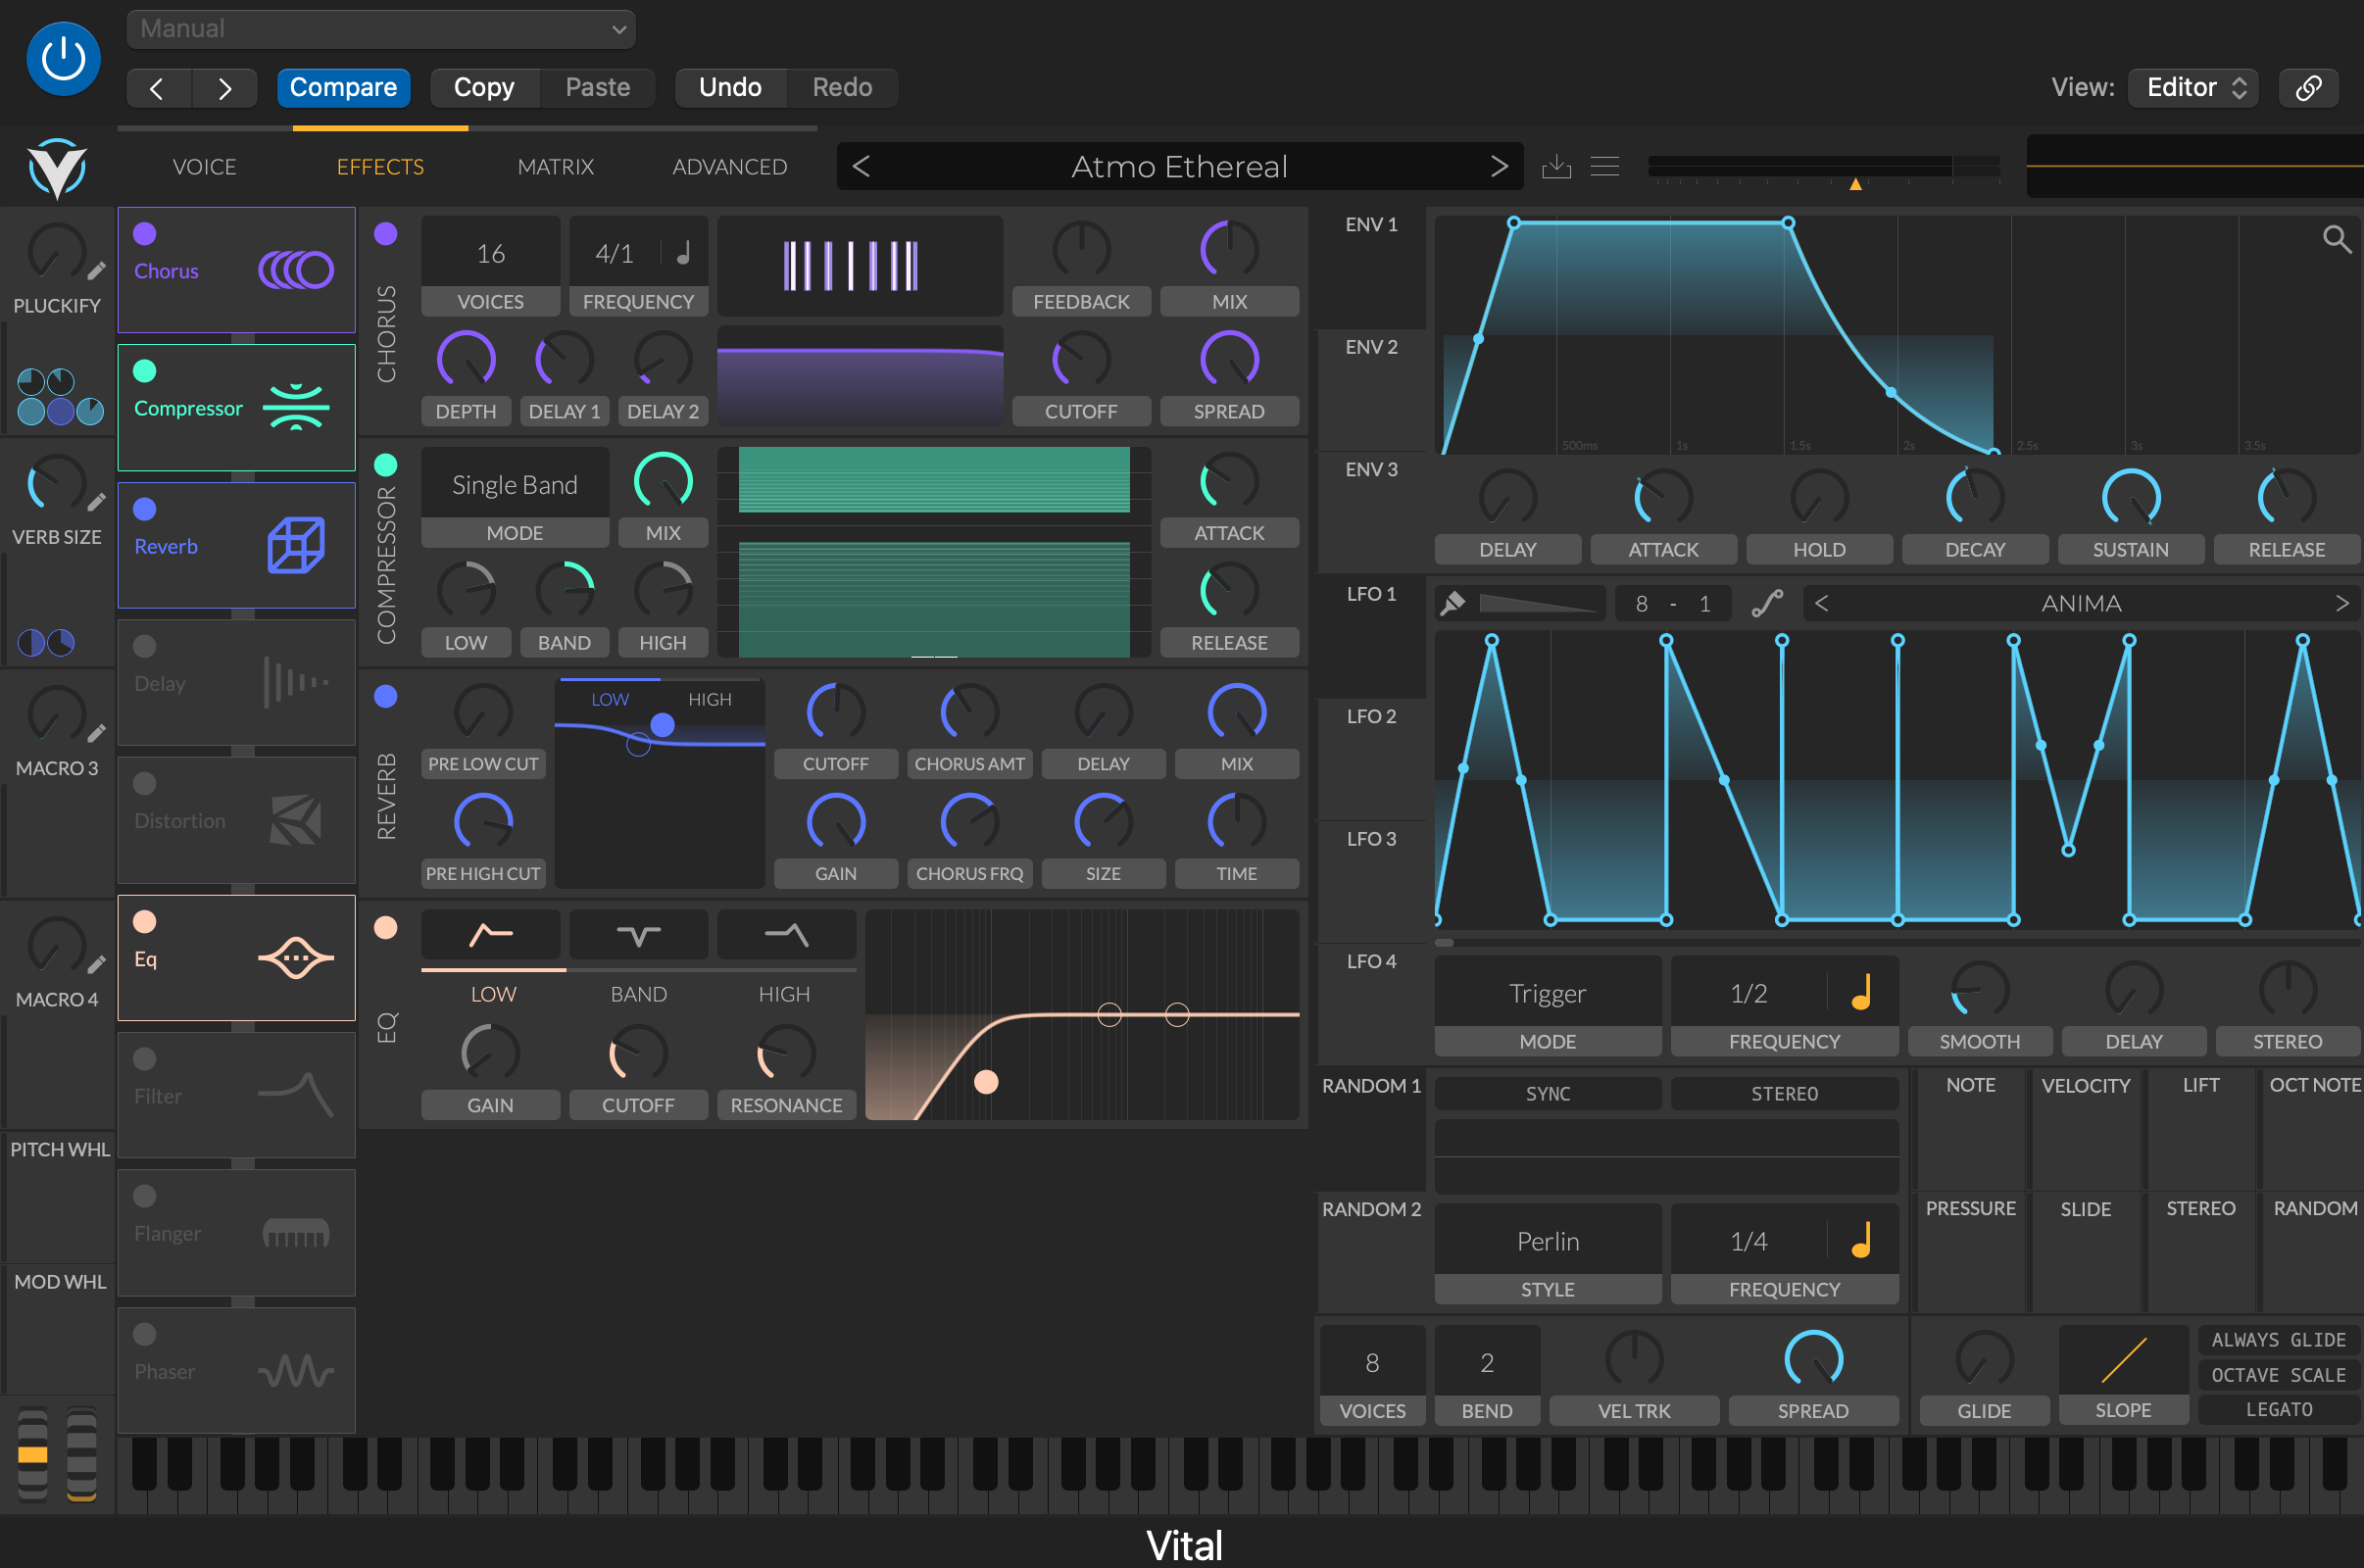Open the View Editor dropdown
This screenshot has width=2364, height=1568.
tap(2192, 87)
